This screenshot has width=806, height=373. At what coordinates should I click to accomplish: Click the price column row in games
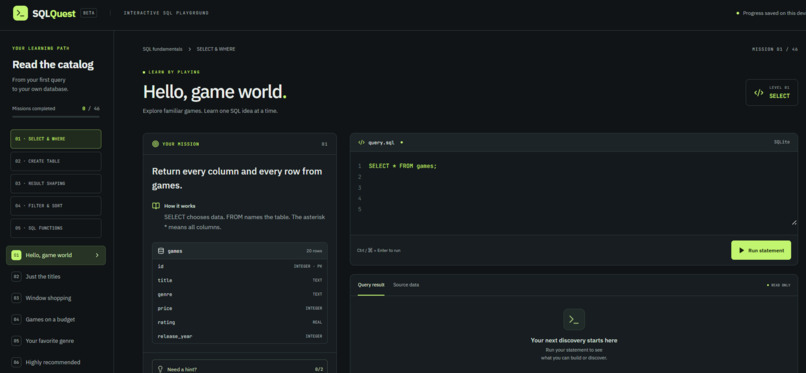240,308
